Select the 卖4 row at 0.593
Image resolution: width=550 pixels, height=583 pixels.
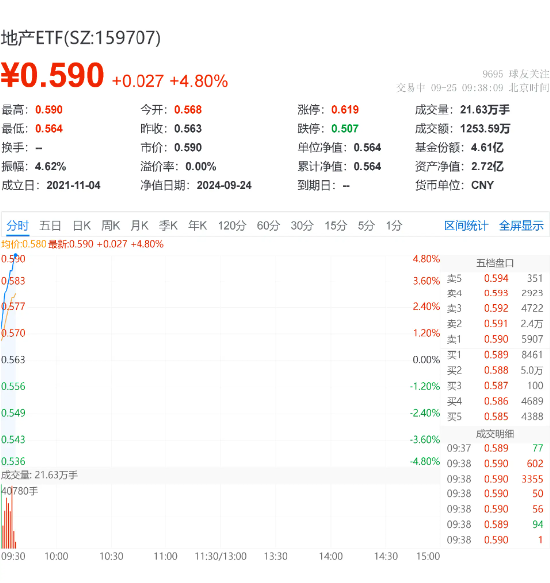[x=495, y=293]
